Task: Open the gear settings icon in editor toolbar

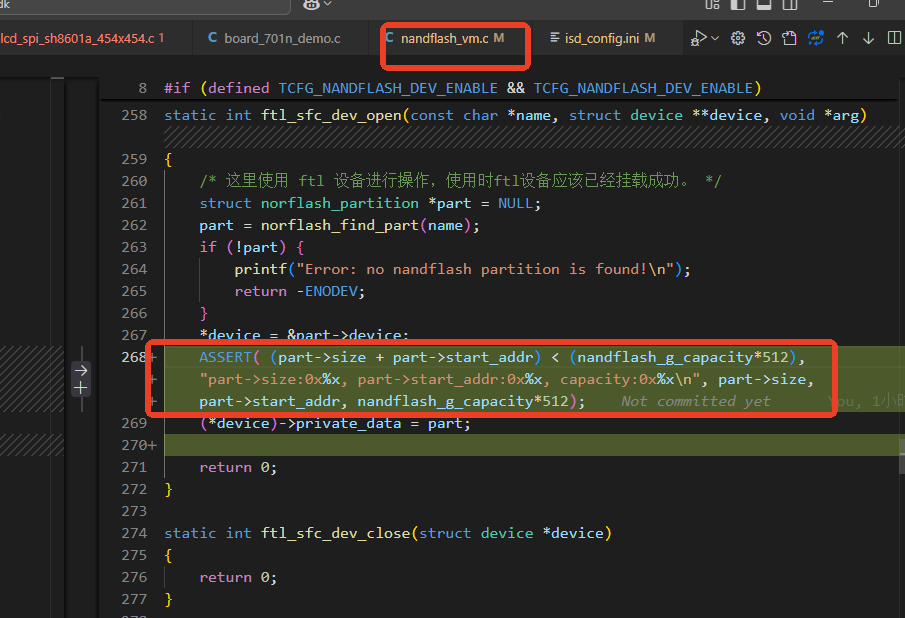Action: tap(738, 39)
